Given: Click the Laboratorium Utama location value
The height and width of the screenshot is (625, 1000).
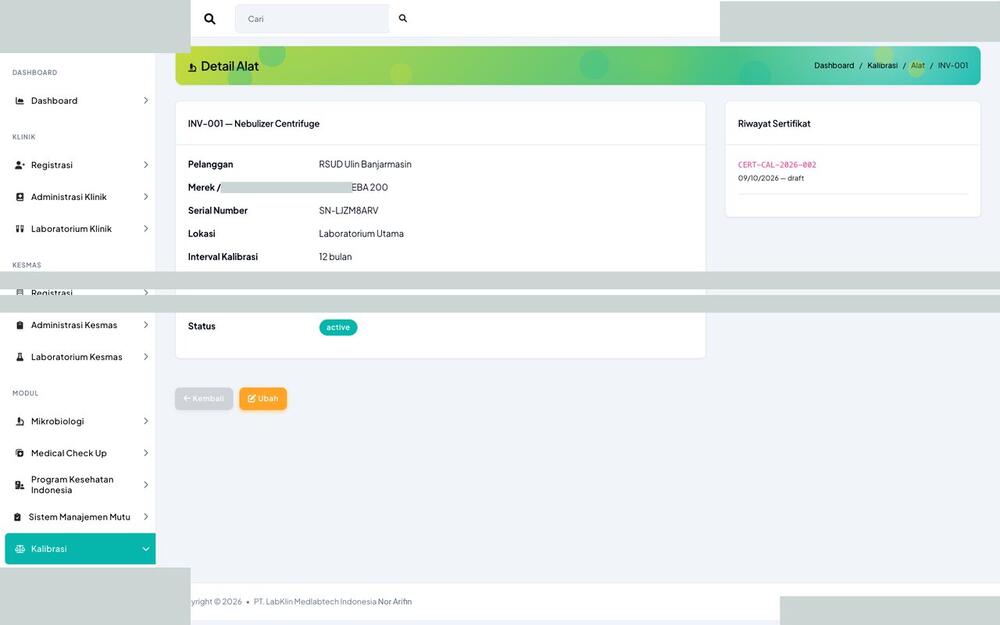Looking at the screenshot, I should coord(361,234).
